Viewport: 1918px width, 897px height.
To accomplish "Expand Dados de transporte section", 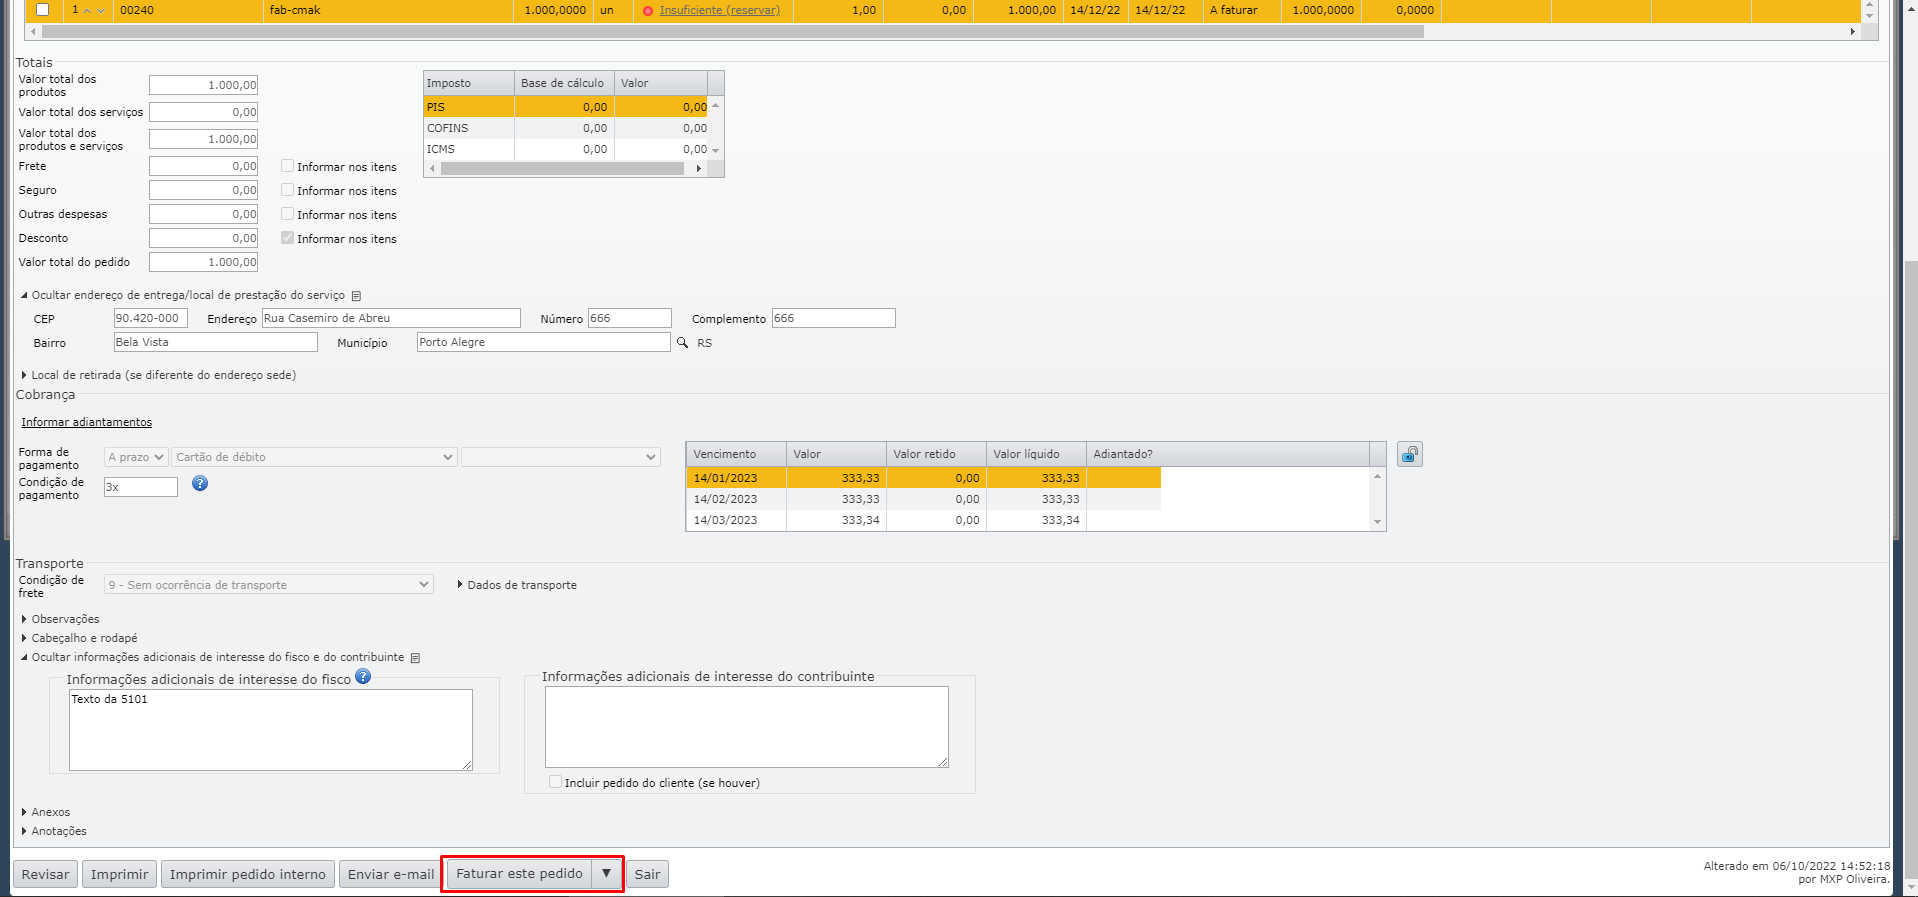I will [x=517, y=585].
